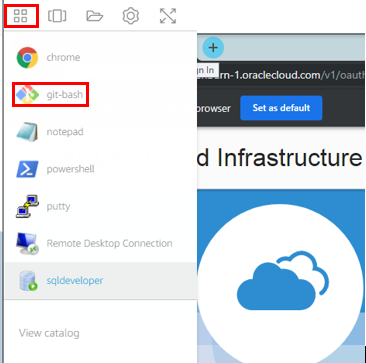
Task: Click the oraclecloud.com address bar
Action: click(x=281, y=75)
